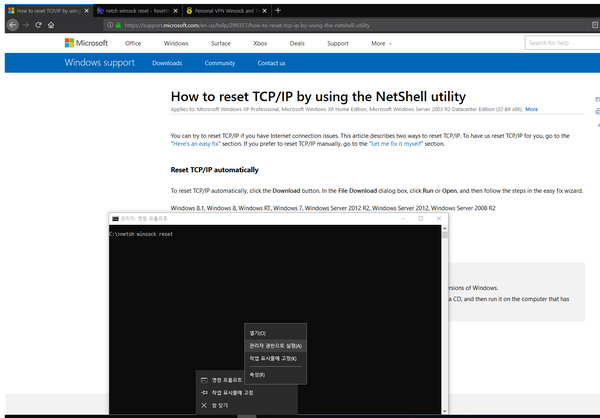Click the green padlock security icon
The width and height of the screenshot is (600, 418).
(x=118, y=25)
